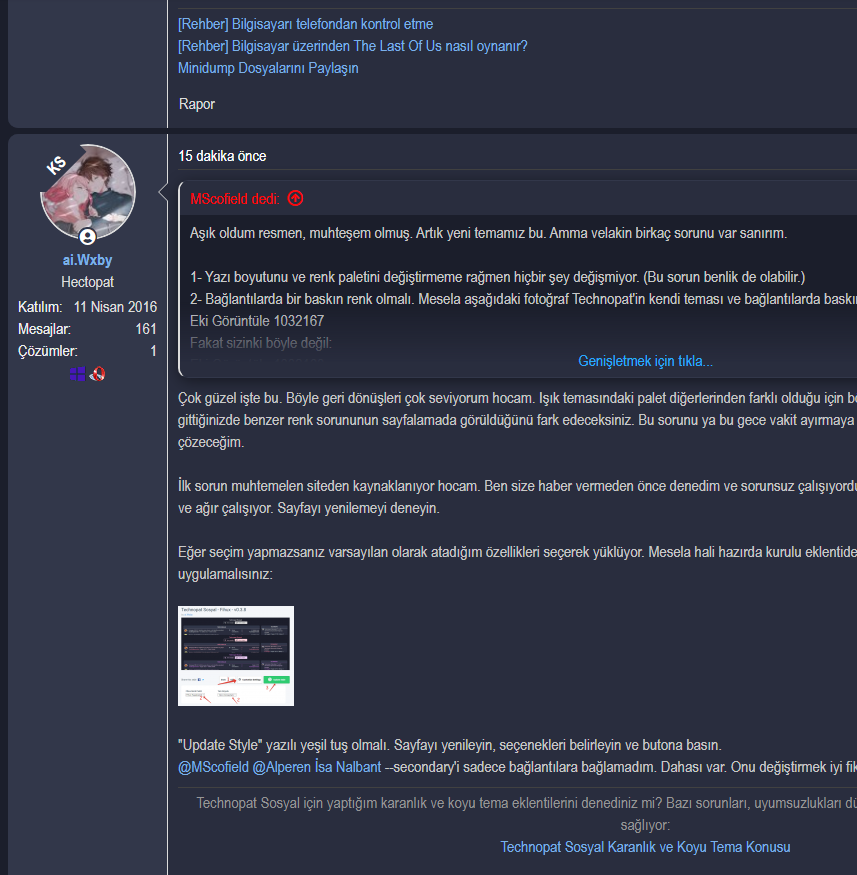Click the 'MScofield dedi:' quote header
Image resolution: width=857 pixels, height=875 pixels.
[x=235, y=199]
